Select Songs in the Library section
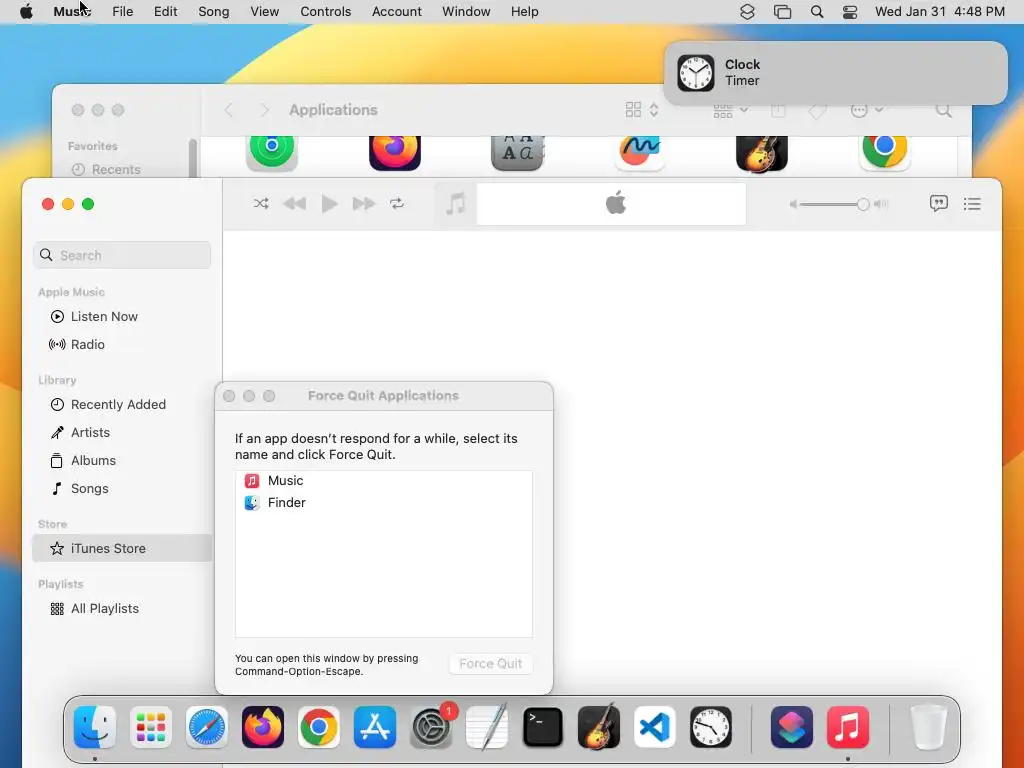 (122, 488)
